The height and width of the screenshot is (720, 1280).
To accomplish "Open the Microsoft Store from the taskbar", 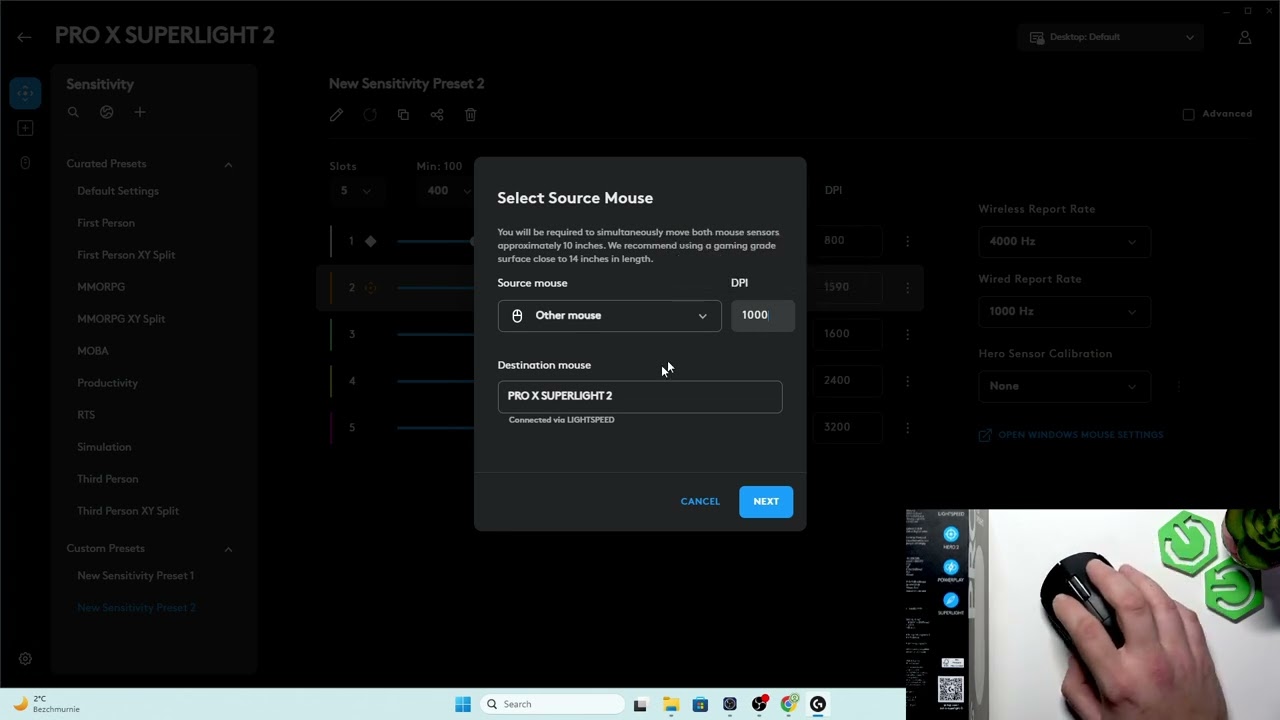I will tap(700, 704).
